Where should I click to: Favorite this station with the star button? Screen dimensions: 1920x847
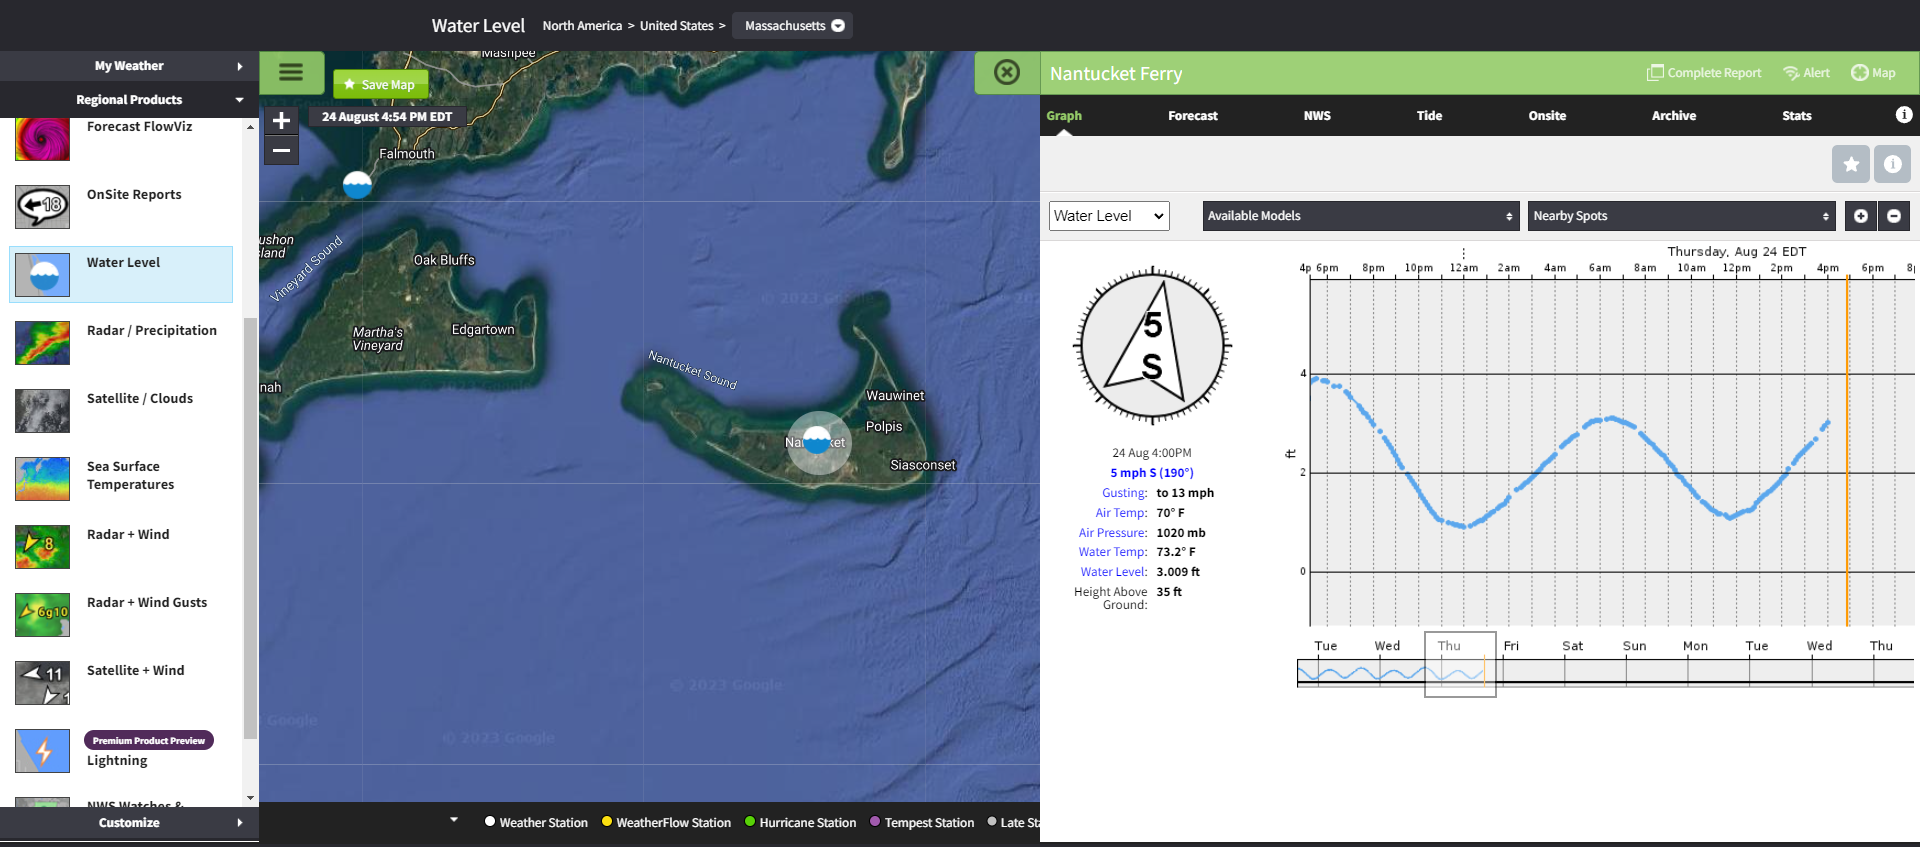(x=1851, y=164)
